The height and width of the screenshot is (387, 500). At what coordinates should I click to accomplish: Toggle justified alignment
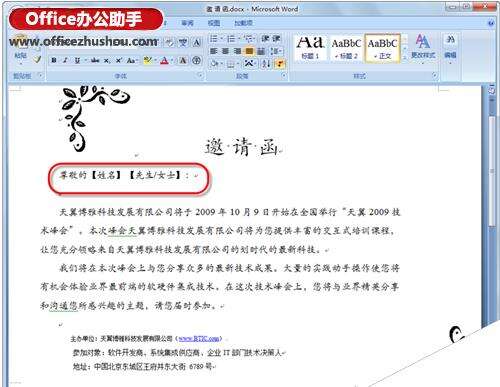coord(249,51)
